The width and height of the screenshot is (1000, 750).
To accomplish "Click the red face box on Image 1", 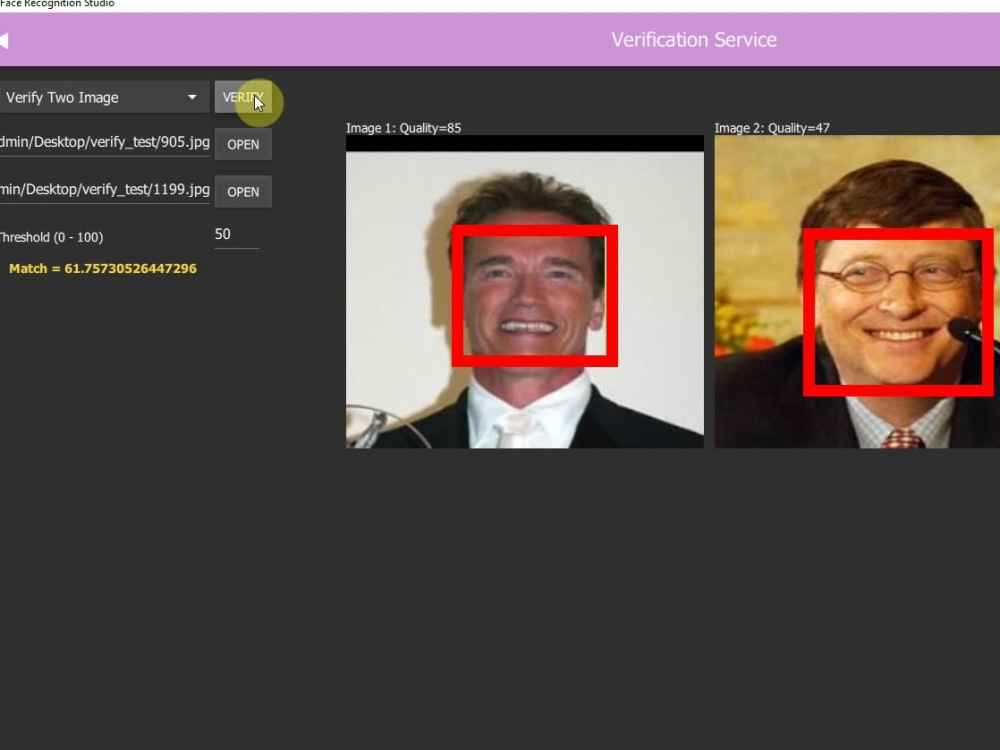I will 536,293.
